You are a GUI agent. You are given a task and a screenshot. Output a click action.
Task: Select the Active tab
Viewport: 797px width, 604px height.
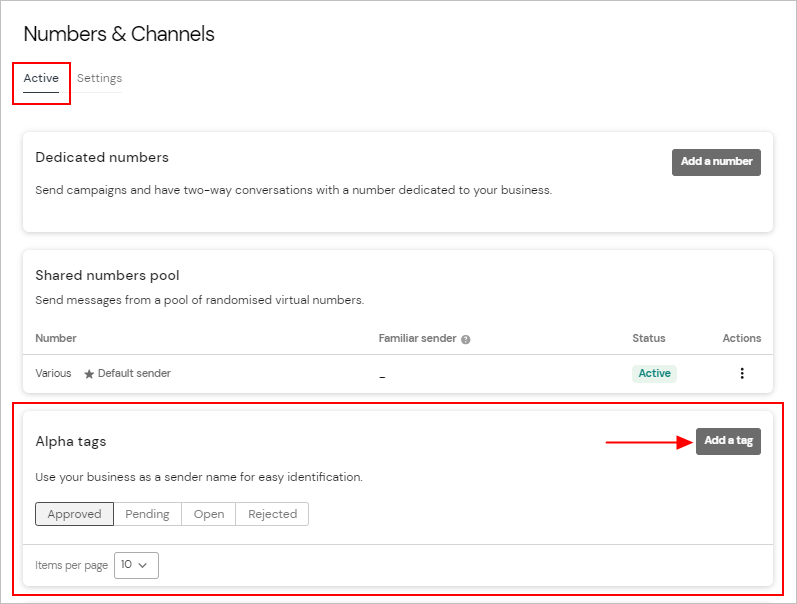(41, 78)
